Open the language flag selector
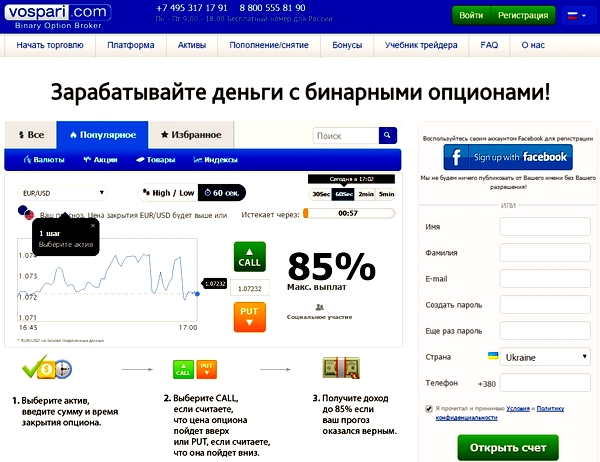Screen dimensions: 600x462 click(574, 16)
